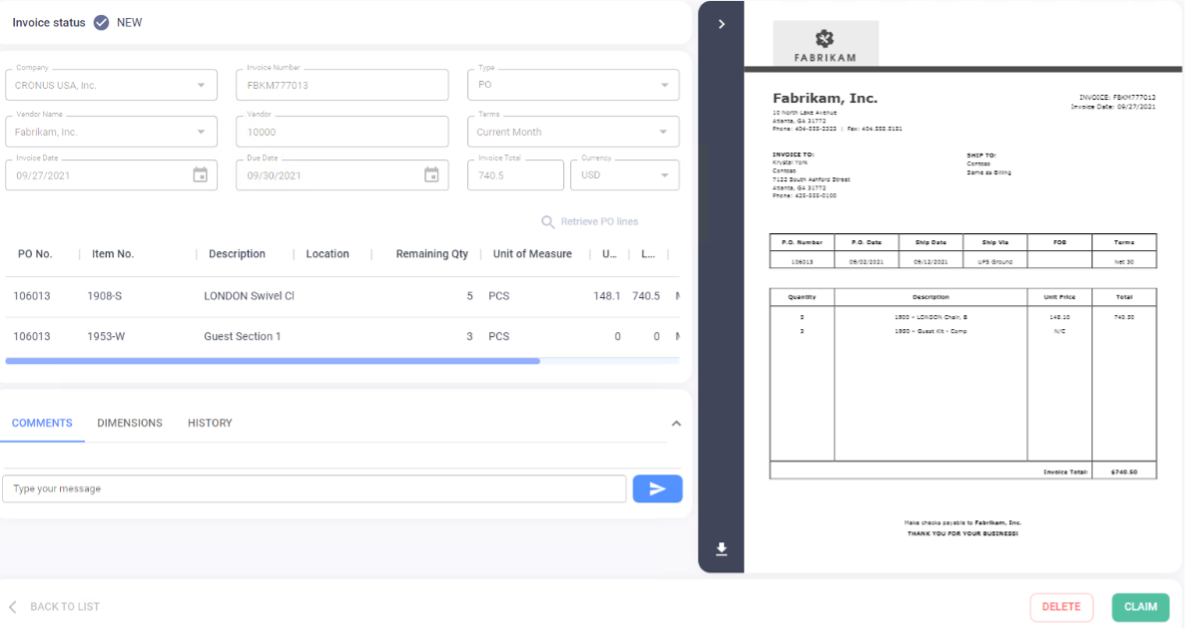This screenshot has height=632, width=1188.
Task: Click the Back to list arrow icon
Action: pyautogui.click(x=13, y=607)
